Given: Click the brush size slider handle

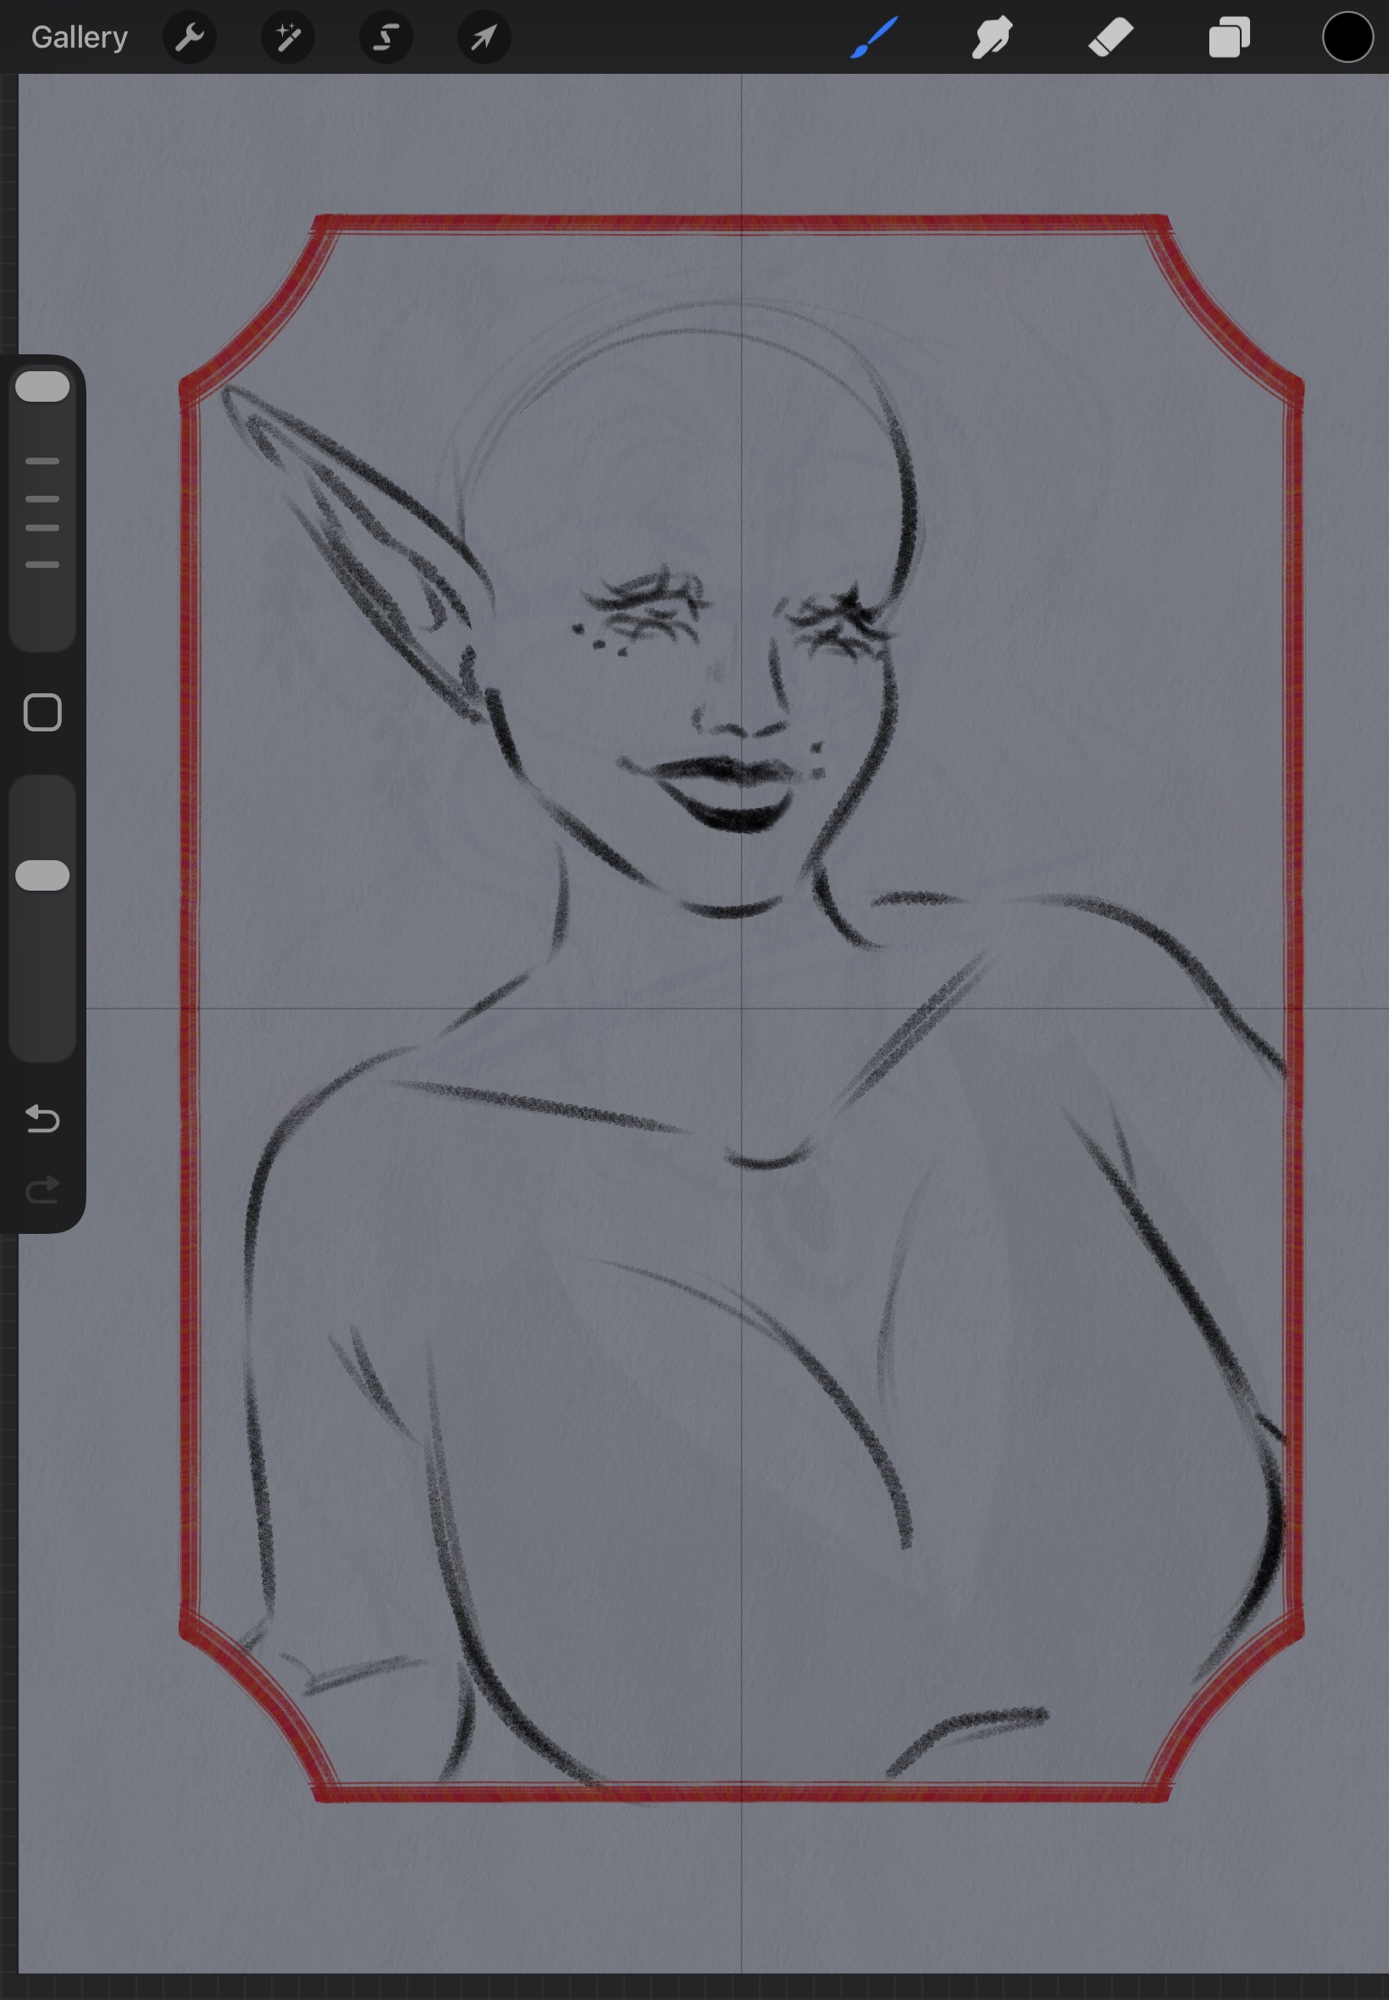Looking at the screenshot, I should coord(43,387).
